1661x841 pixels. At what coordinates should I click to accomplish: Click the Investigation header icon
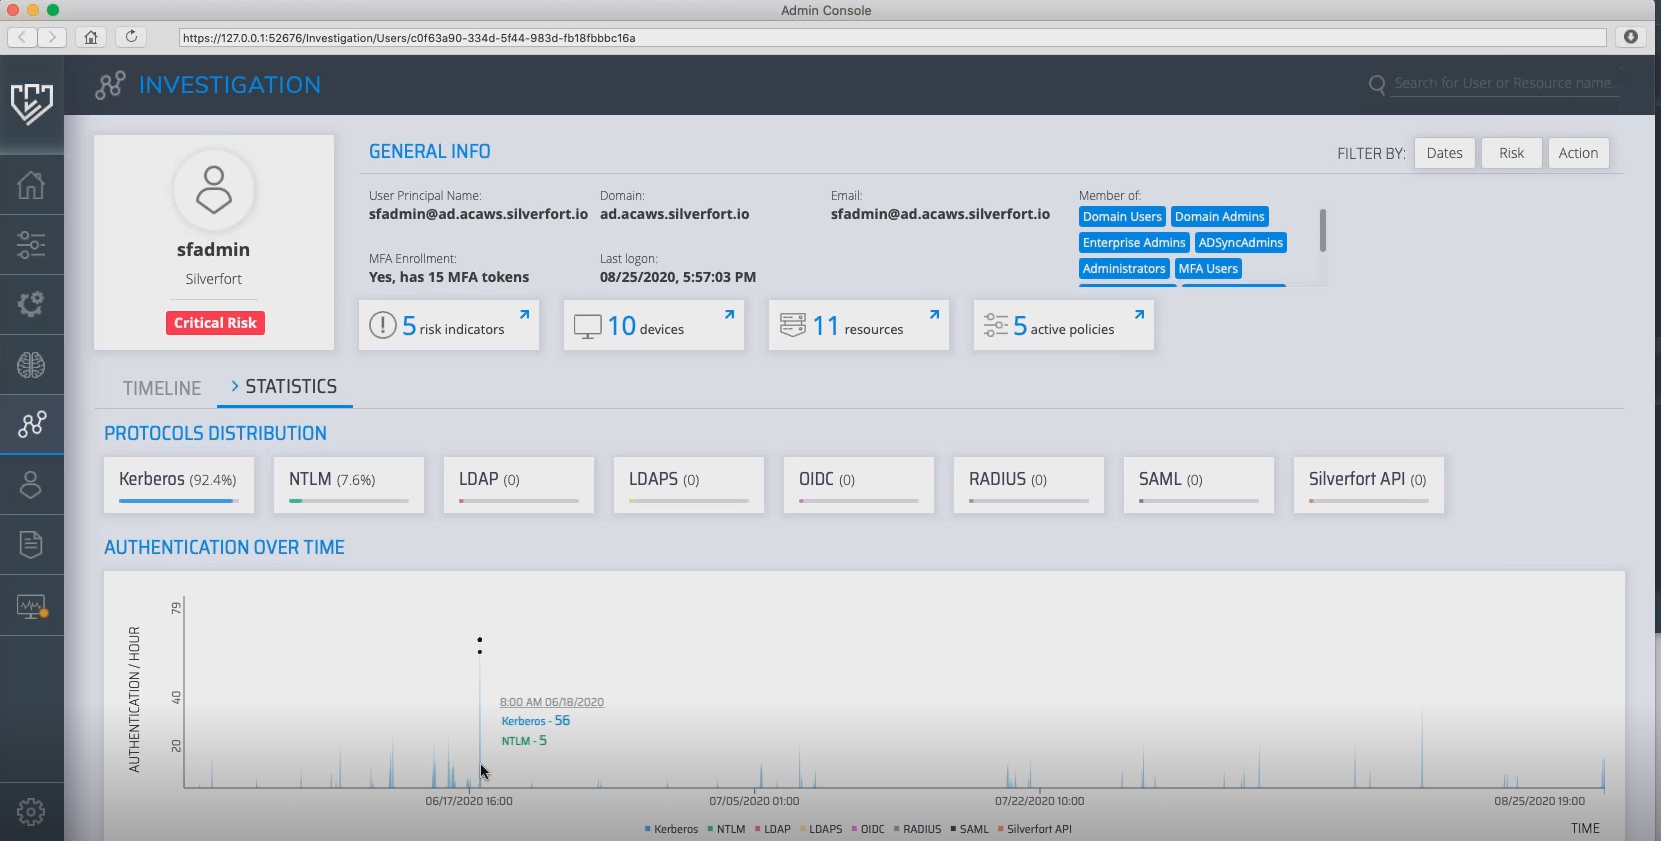click(110, 85)
